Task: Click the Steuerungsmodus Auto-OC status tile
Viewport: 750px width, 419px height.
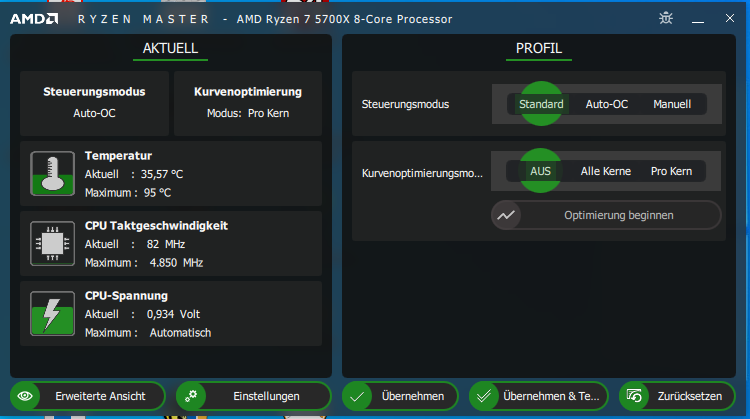Action: pyautogui.click(x=94, y=103)
